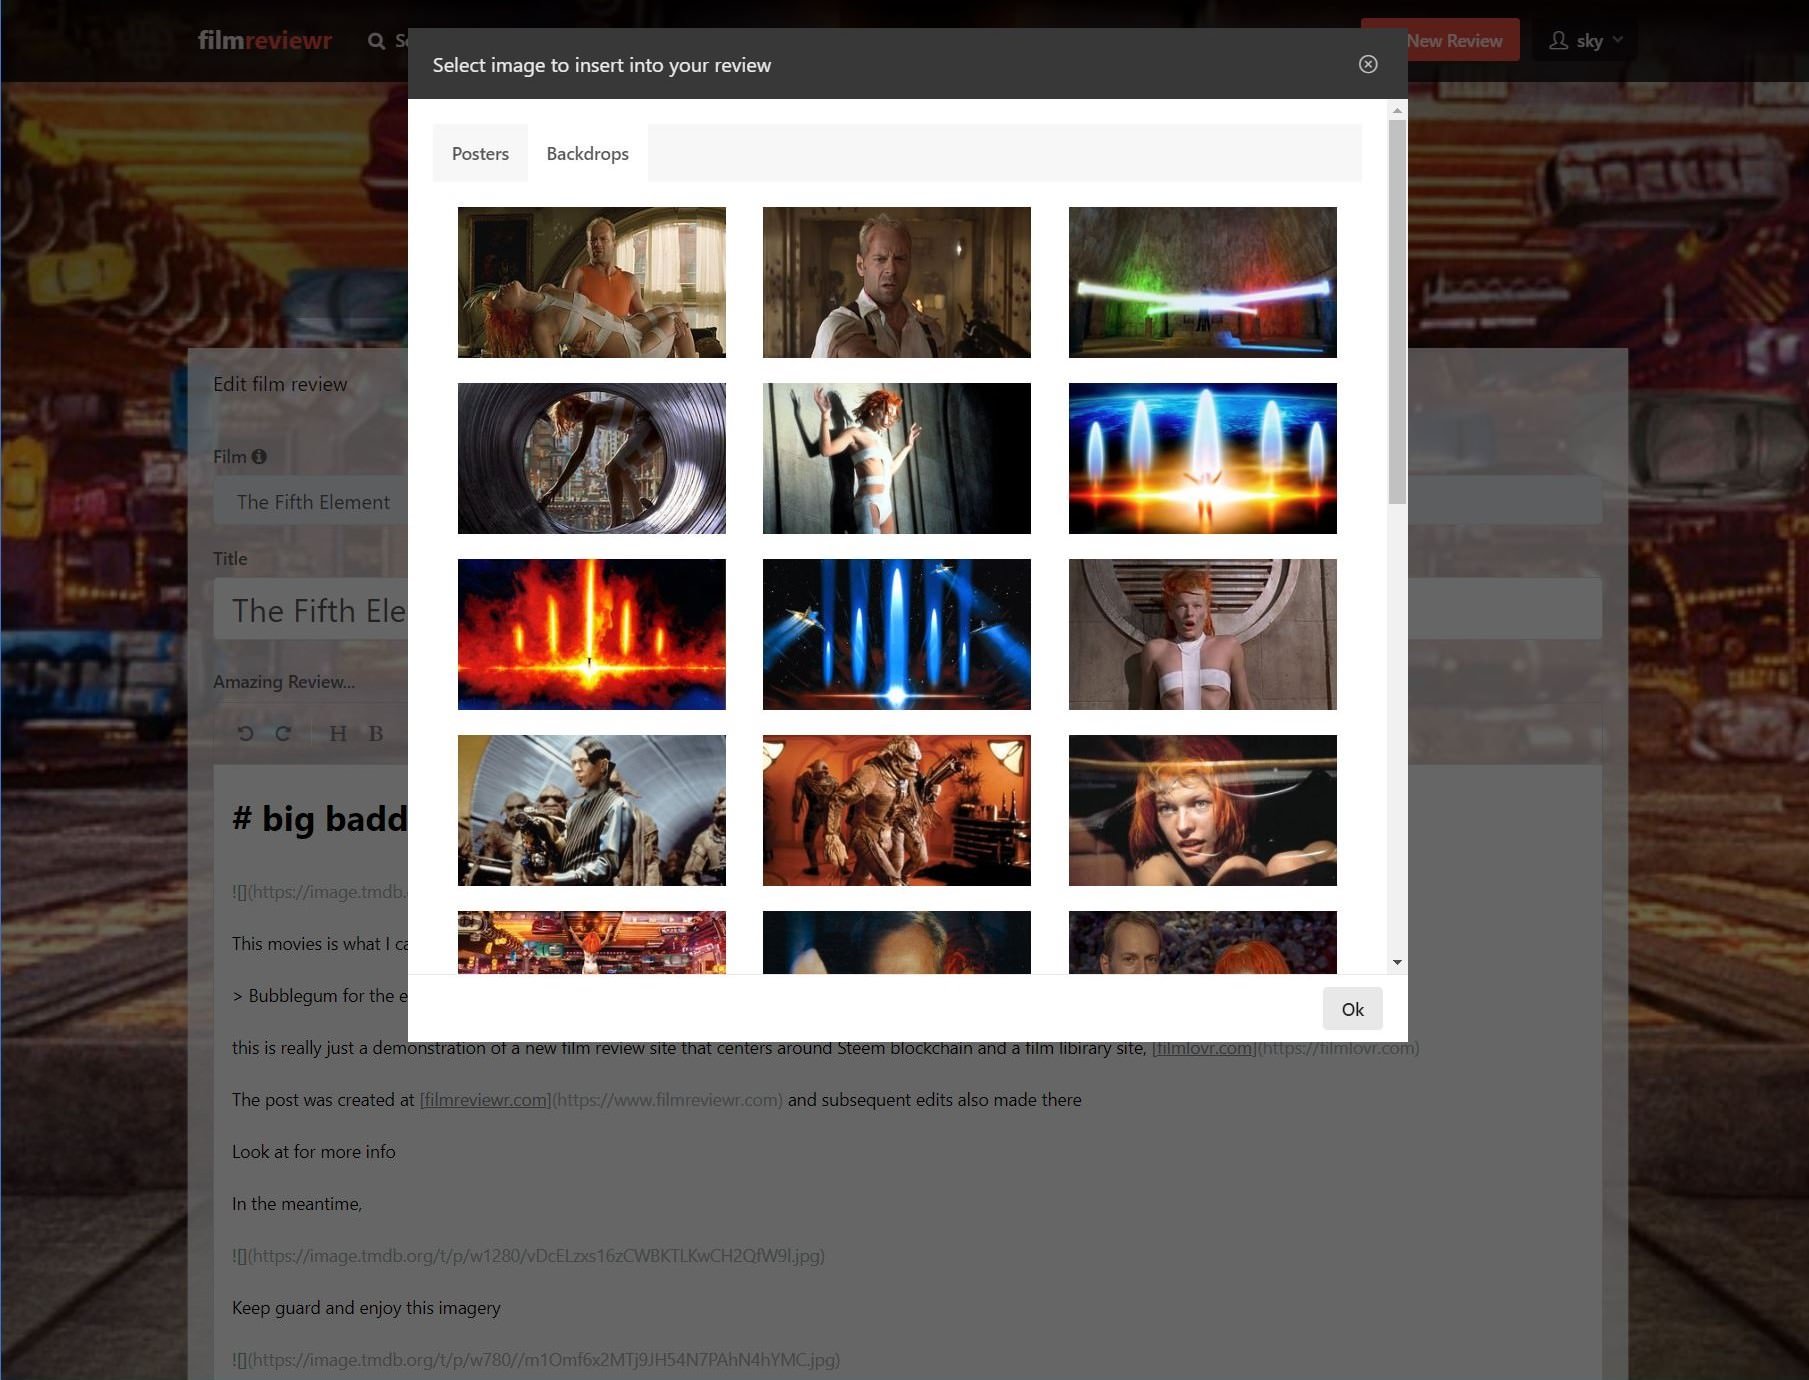Viewport: 1809px width, 1380px height.
Task: Switch to the Posters tab
Action: tap(480, 153)
